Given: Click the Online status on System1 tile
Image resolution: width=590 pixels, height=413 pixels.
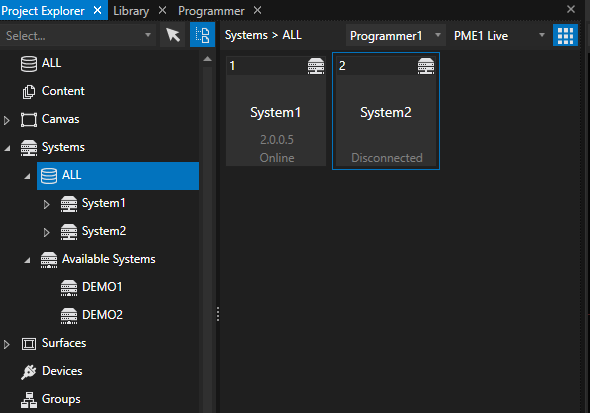Looking at the screenshot, I should coord(277,158).
